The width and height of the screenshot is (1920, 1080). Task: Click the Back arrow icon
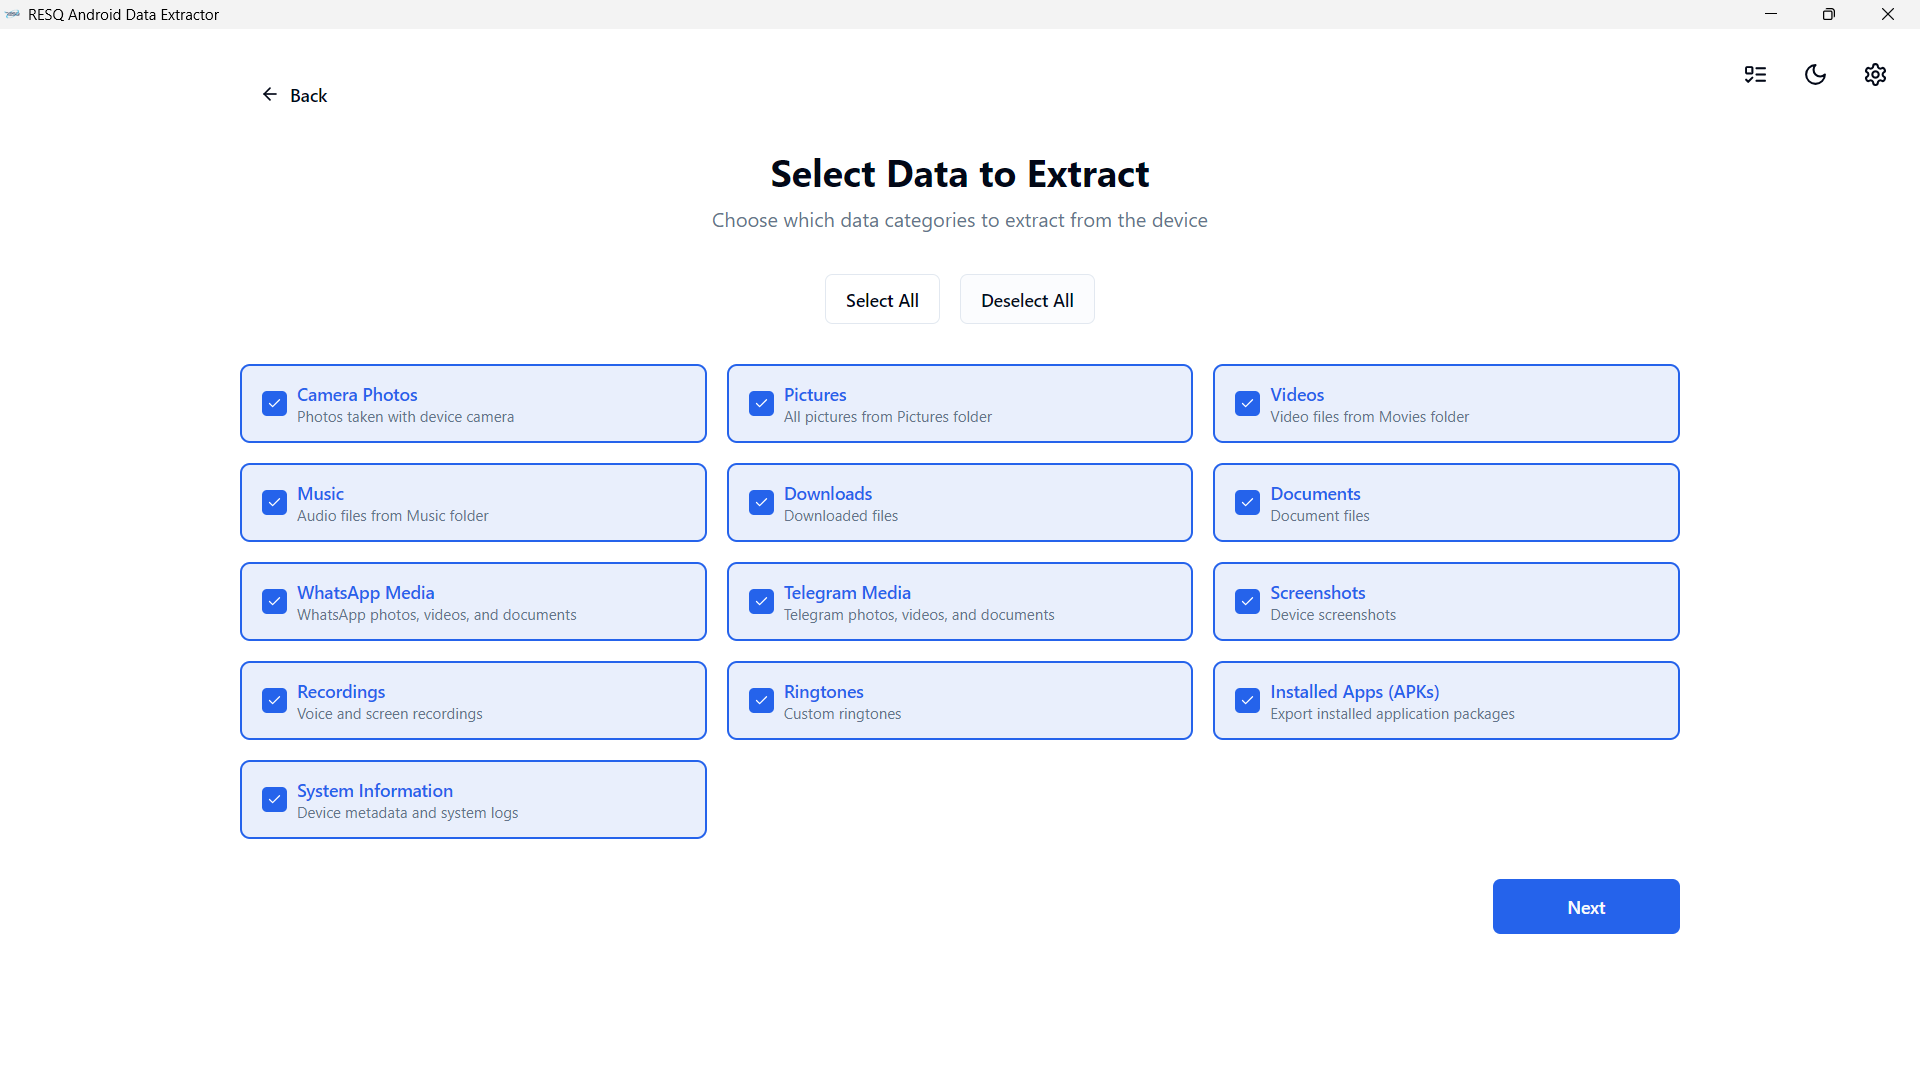(x=270, y=95)
